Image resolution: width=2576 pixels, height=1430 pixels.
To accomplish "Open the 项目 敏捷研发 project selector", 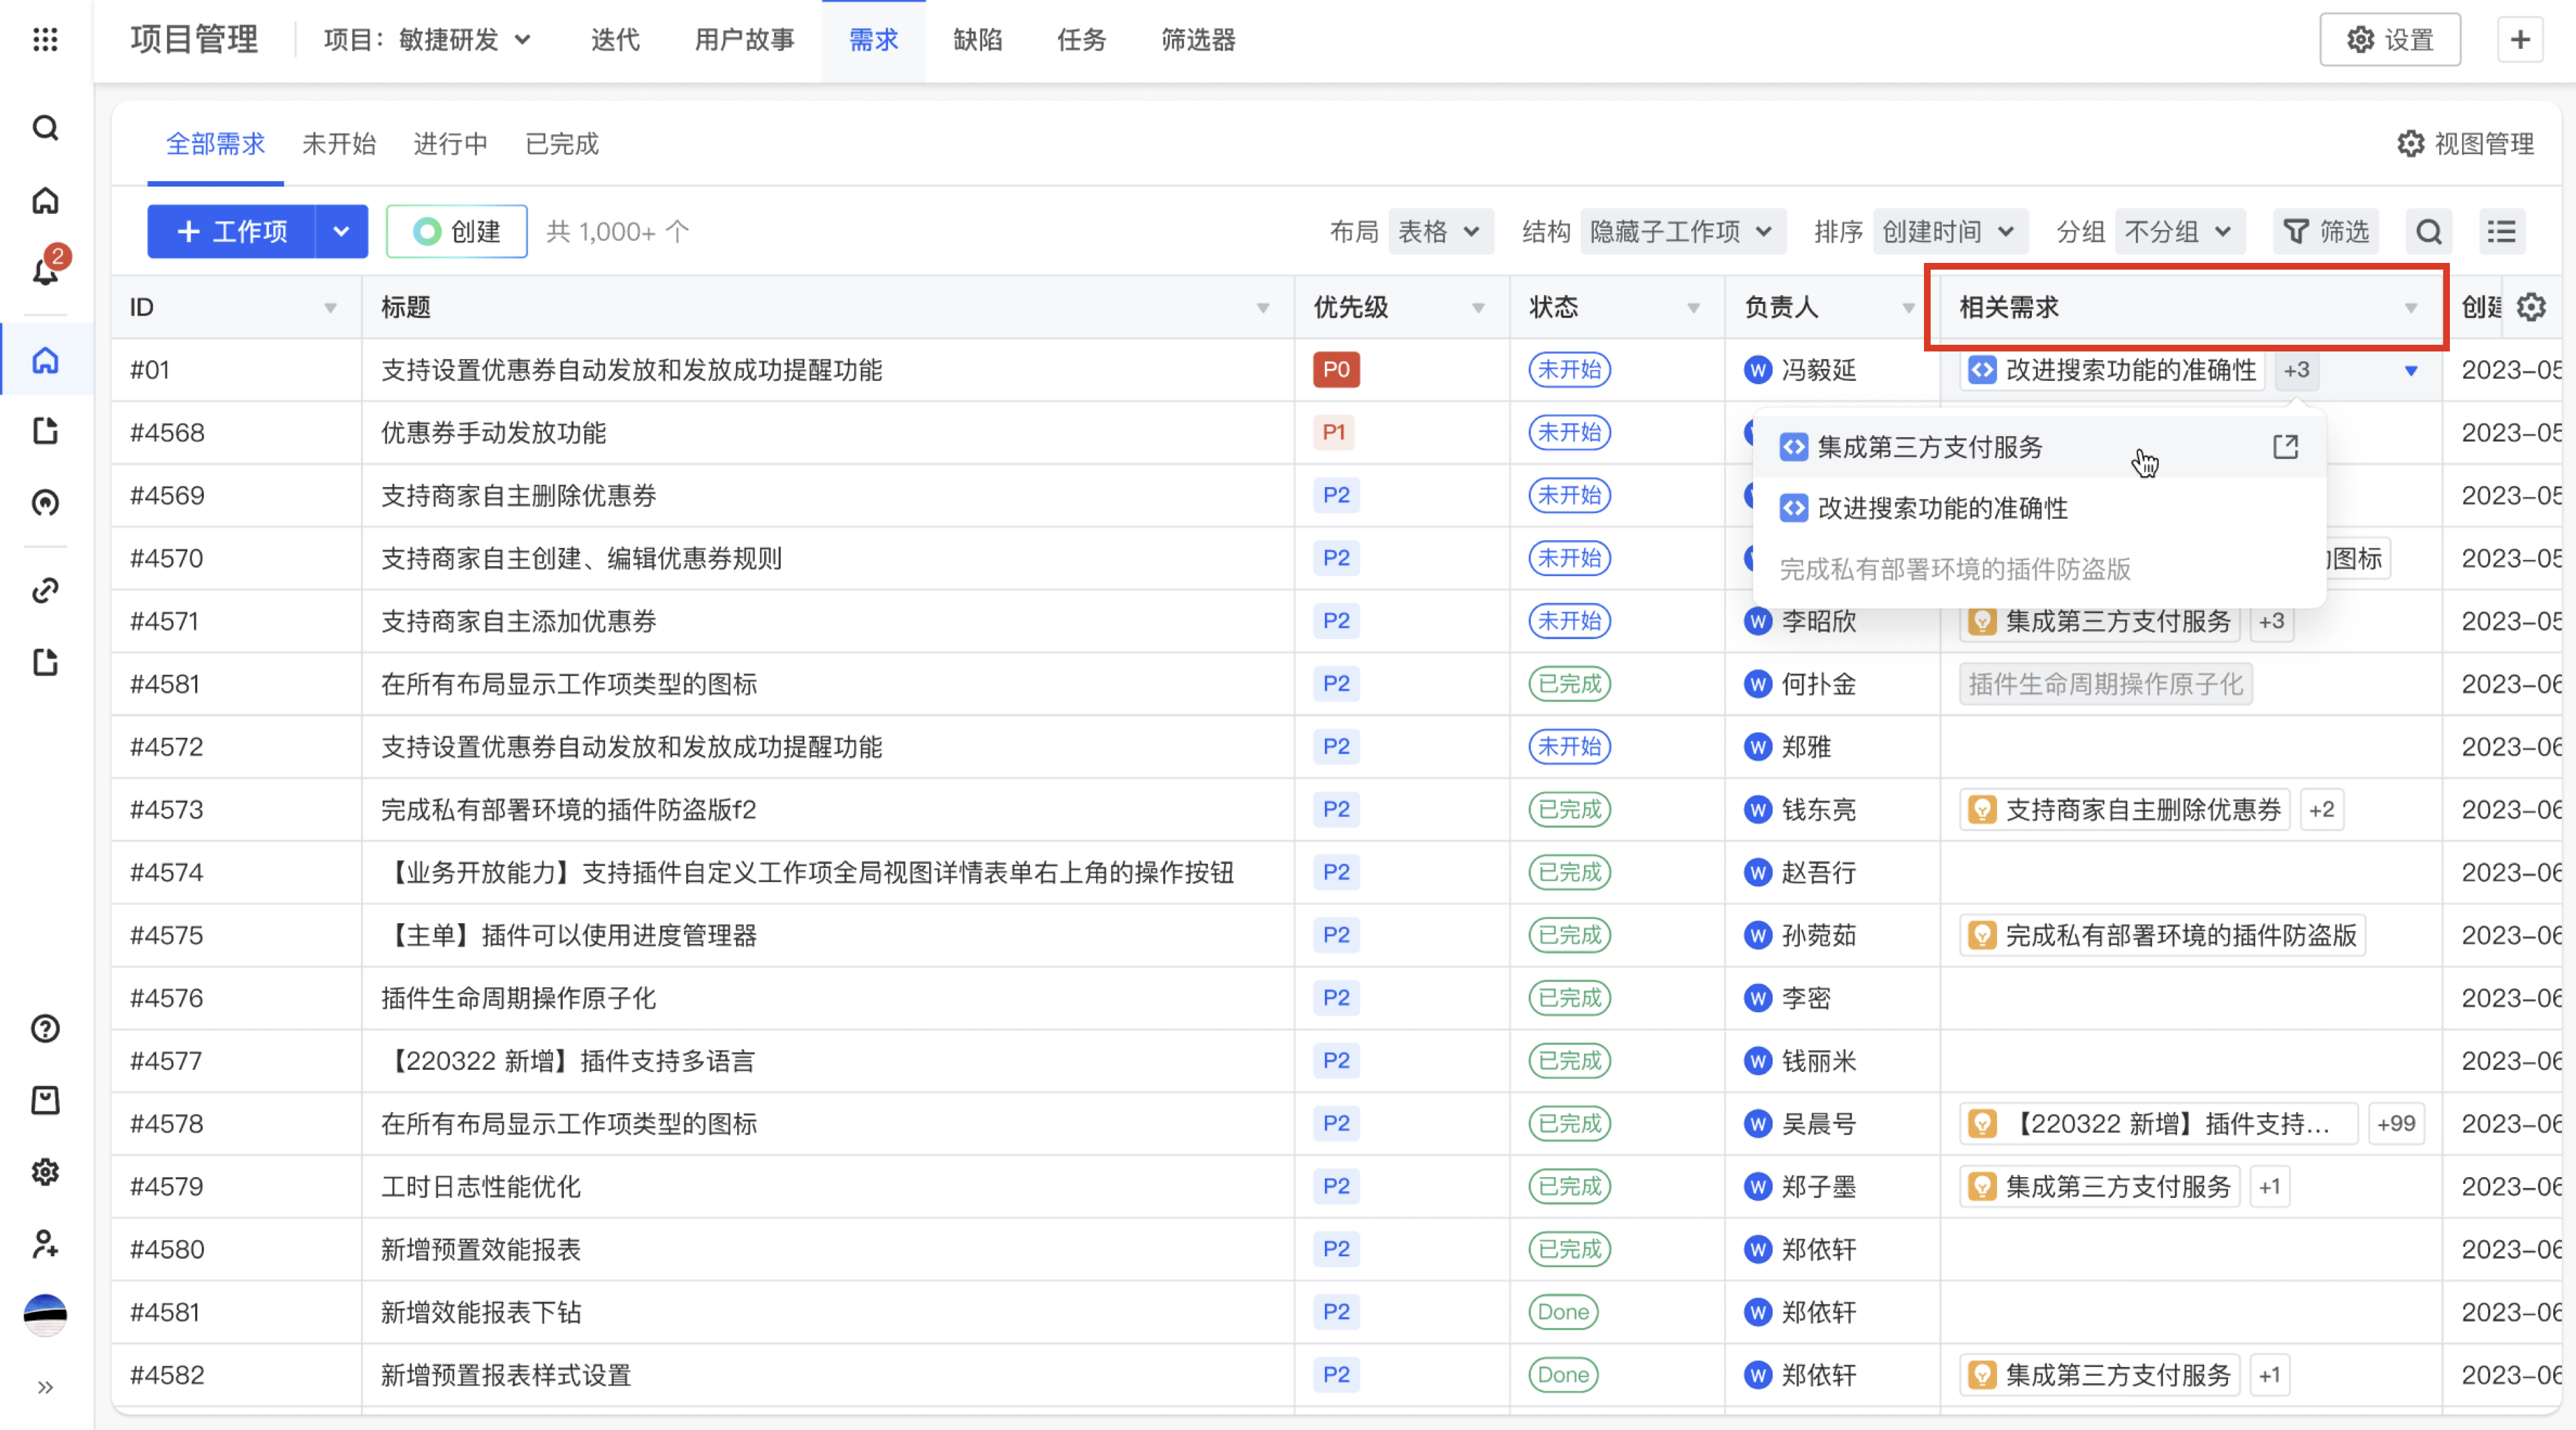I will (427, 40).
